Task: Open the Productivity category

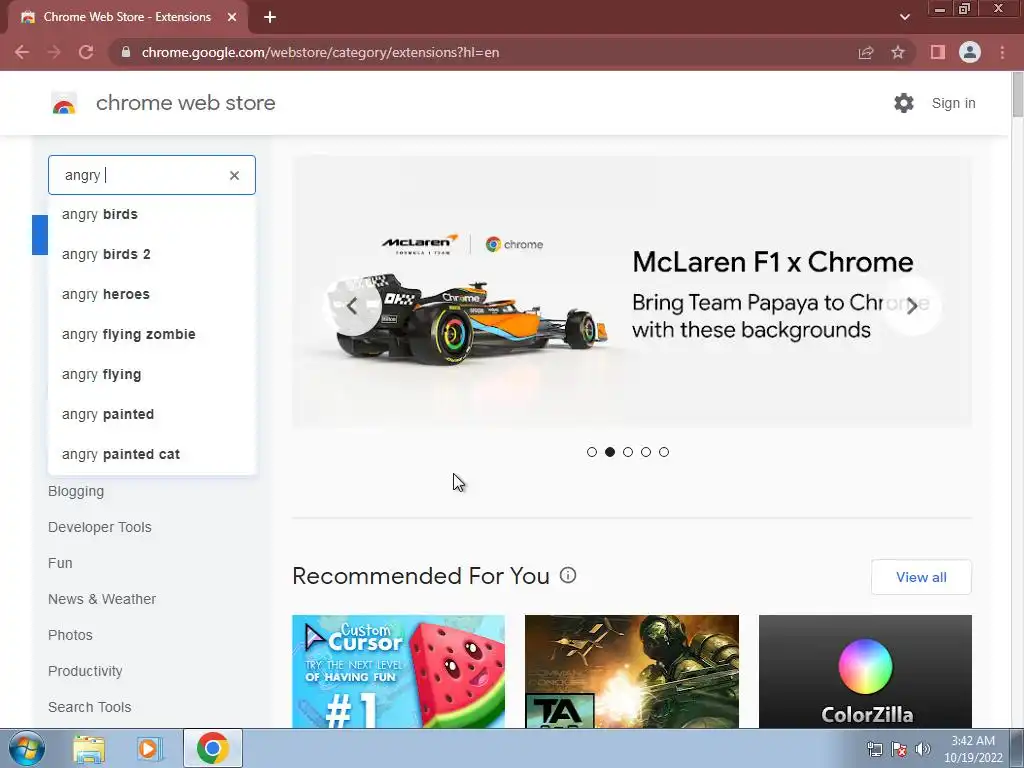Action: [x=85, y=671]
